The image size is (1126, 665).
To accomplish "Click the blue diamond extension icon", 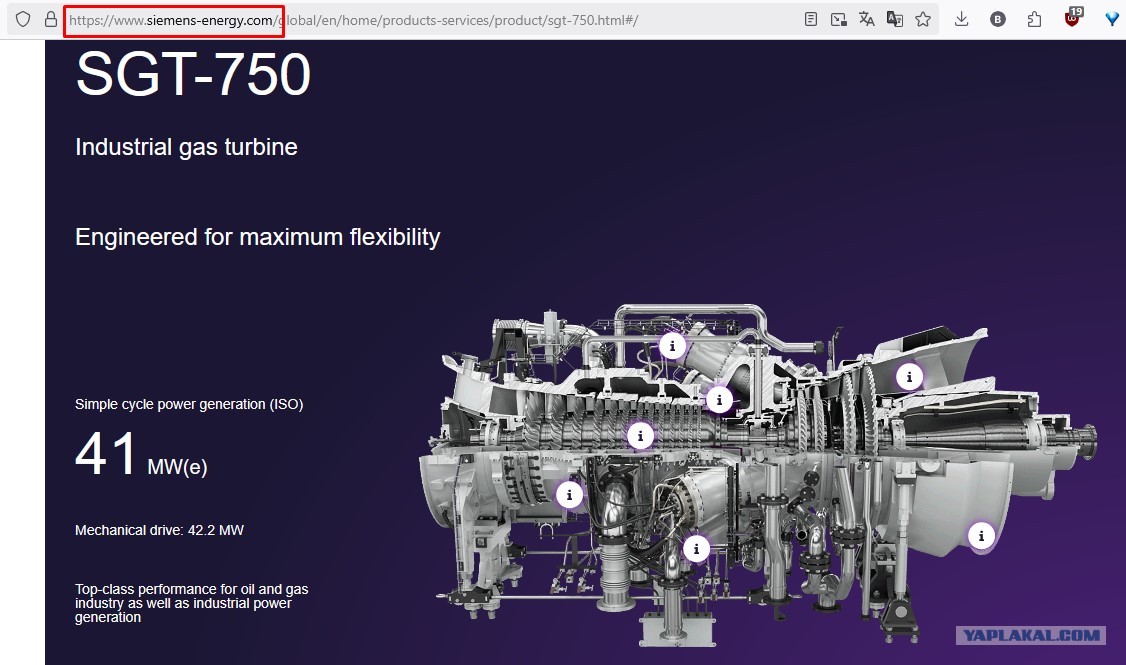I will pos(1112,19).
